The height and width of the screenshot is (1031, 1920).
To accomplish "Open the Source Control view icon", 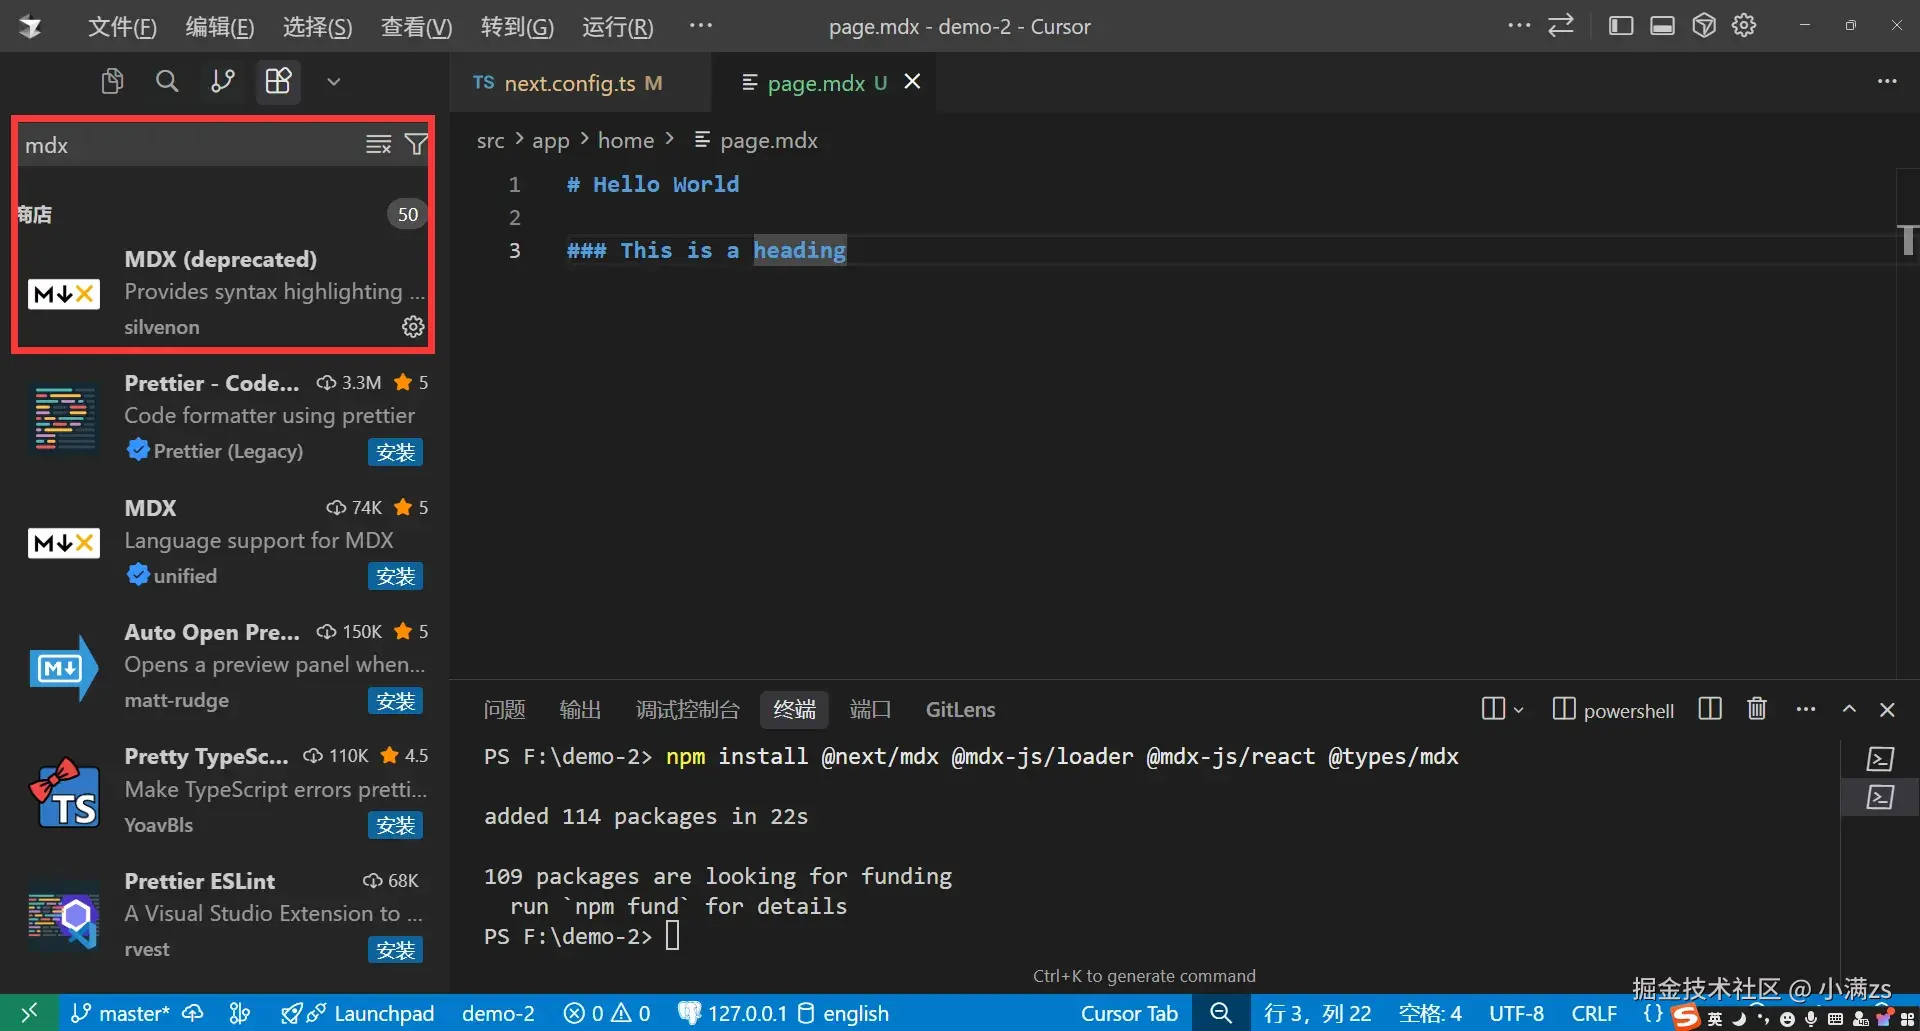I will pyautogui.click(x=223, y=81).
